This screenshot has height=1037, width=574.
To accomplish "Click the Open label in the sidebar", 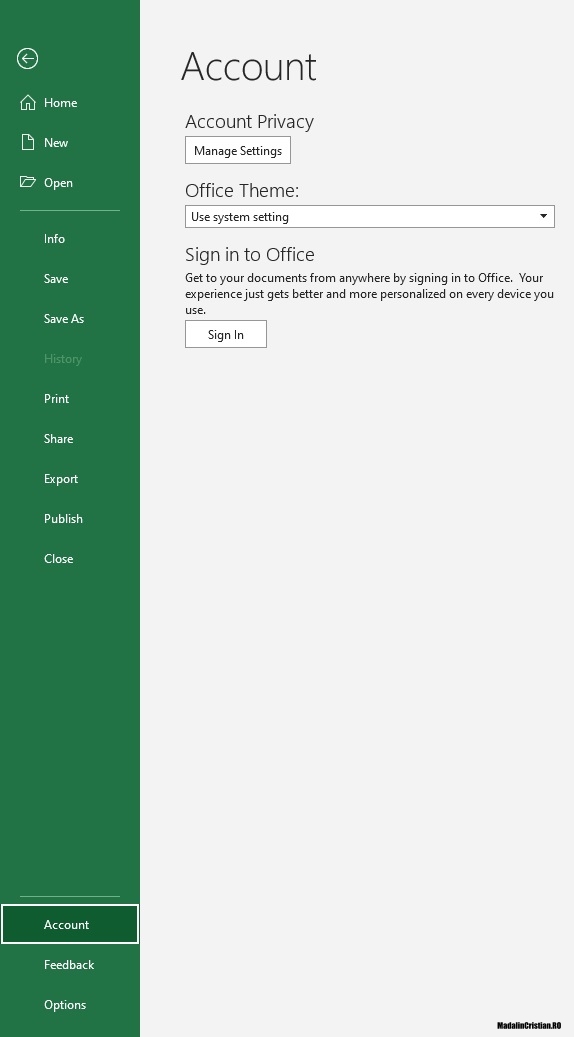I will coord(58,183).
